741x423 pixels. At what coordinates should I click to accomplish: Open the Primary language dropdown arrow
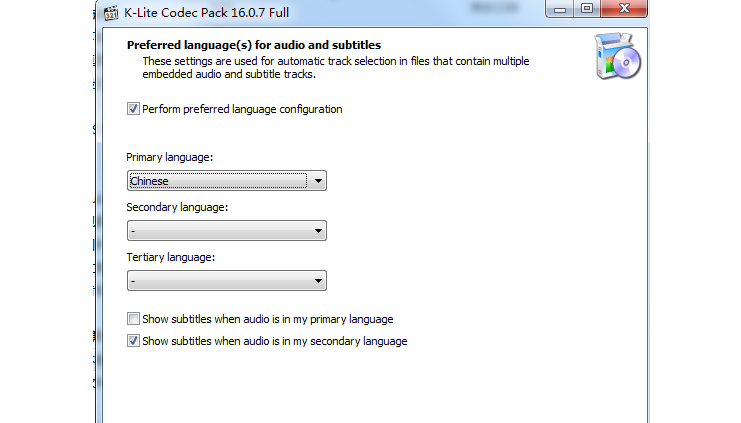318,181
